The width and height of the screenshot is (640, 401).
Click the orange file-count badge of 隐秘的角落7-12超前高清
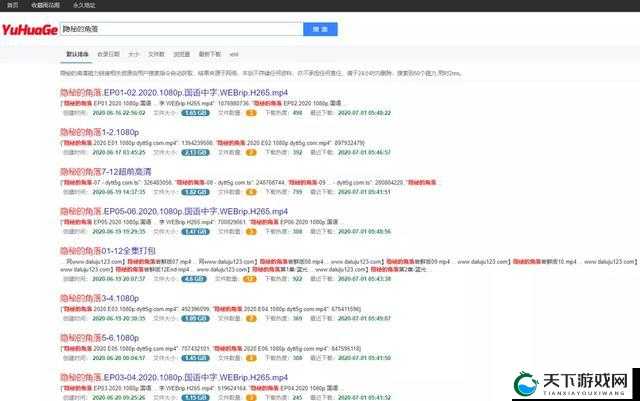coord(251,192)
